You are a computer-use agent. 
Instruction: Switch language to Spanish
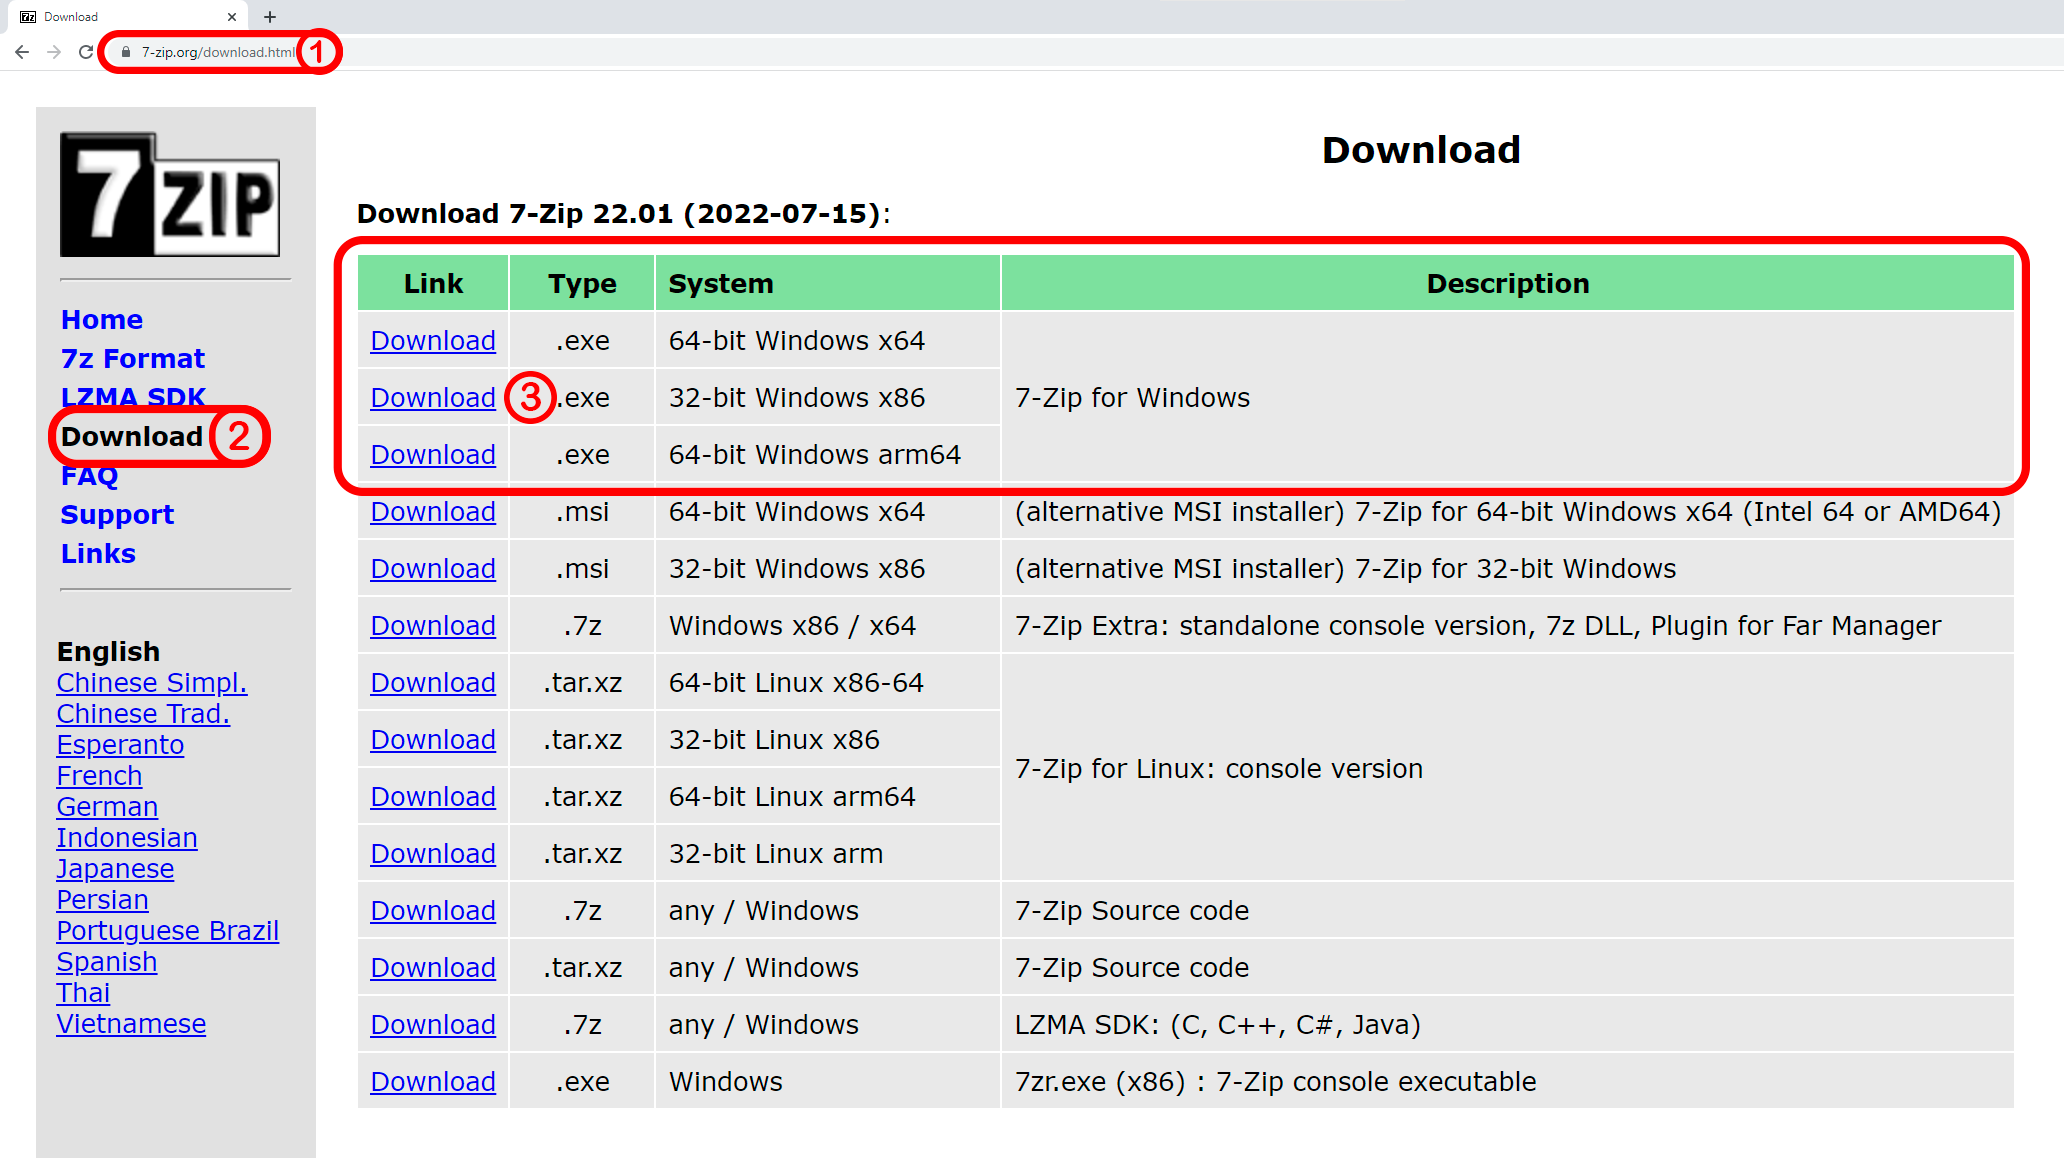click(107, 962)
